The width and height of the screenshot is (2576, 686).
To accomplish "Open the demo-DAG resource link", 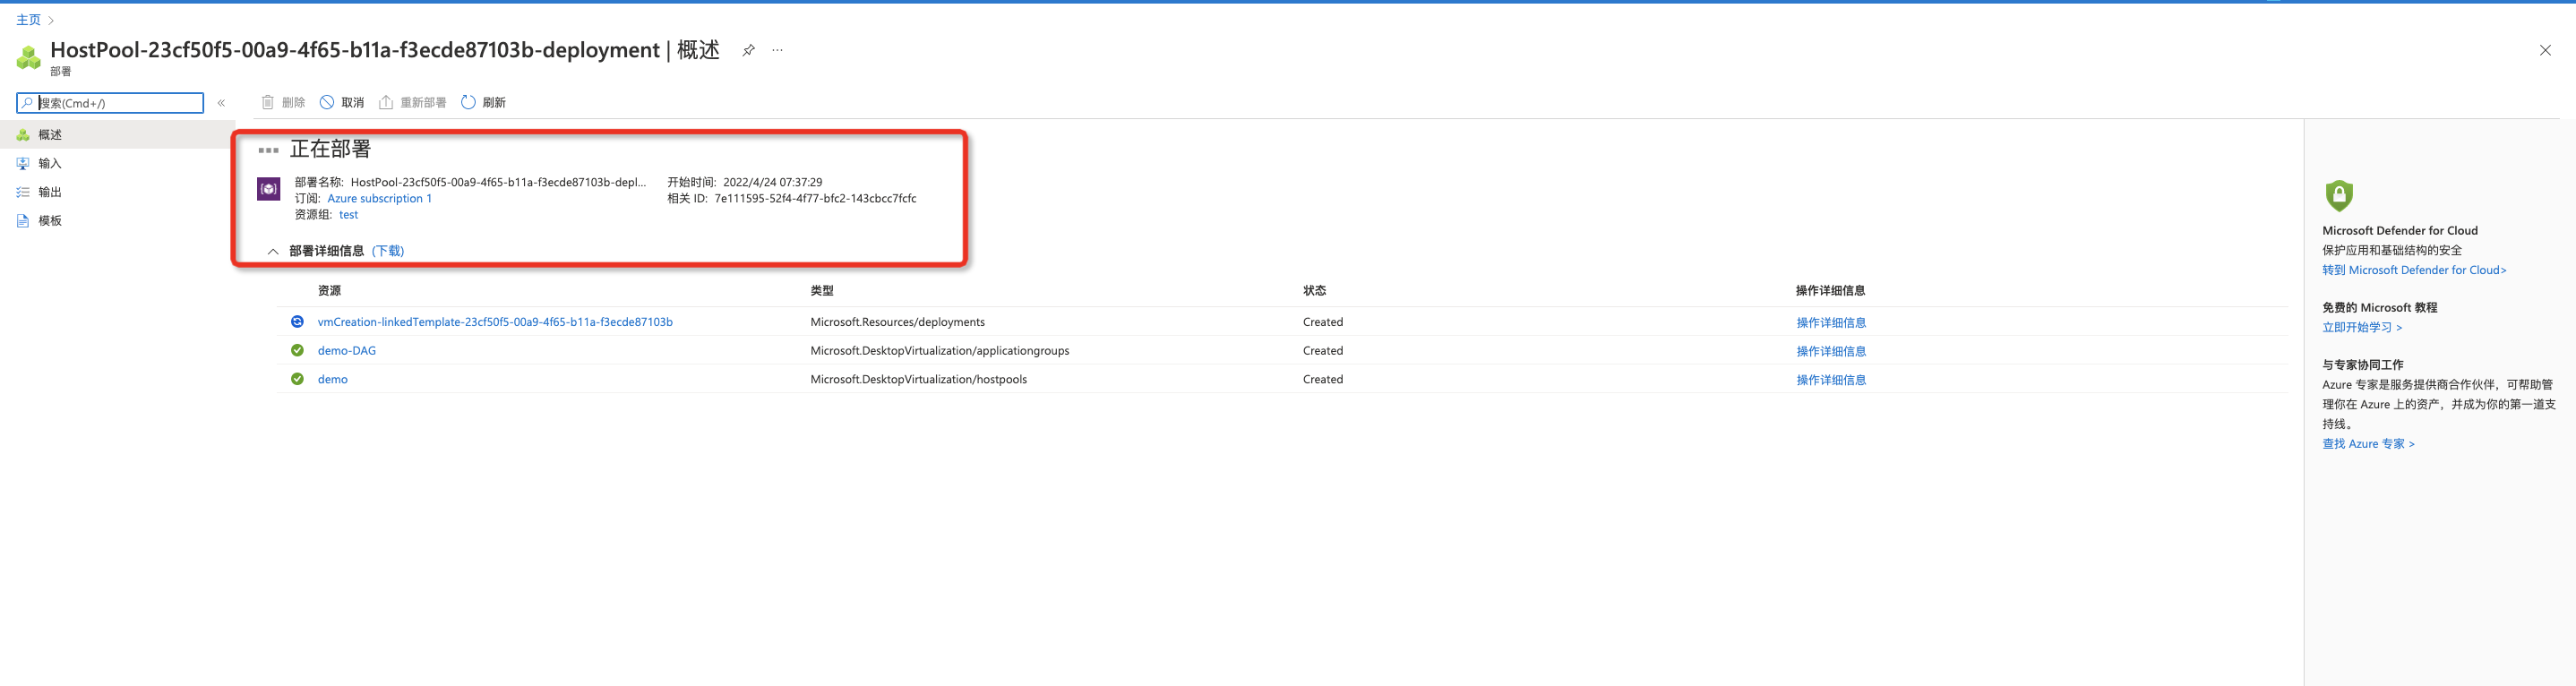I will (347, 350).
